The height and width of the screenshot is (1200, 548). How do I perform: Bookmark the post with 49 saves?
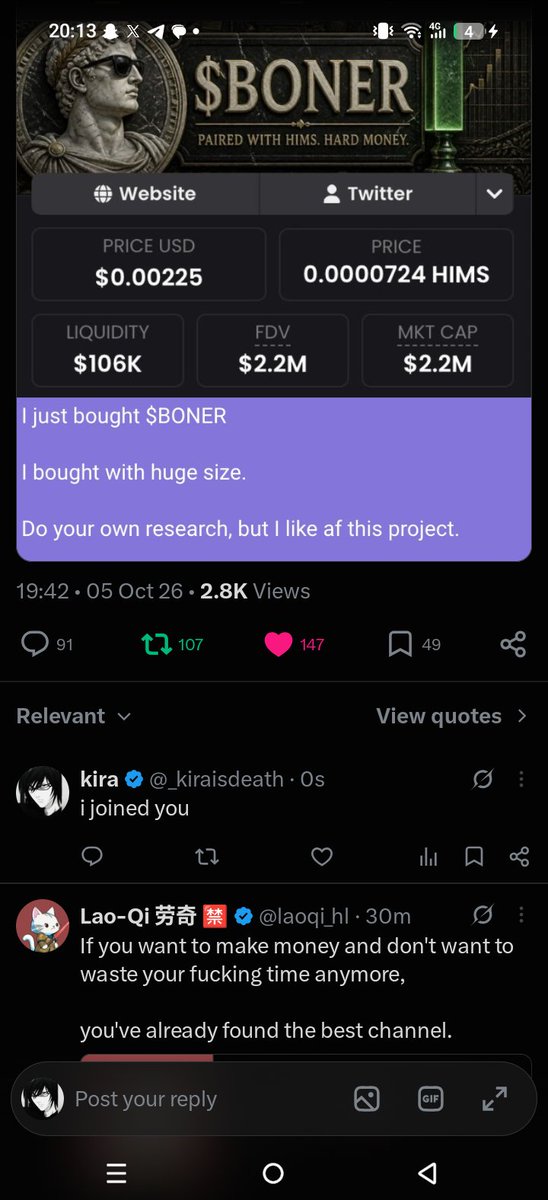tap(400, 645)
